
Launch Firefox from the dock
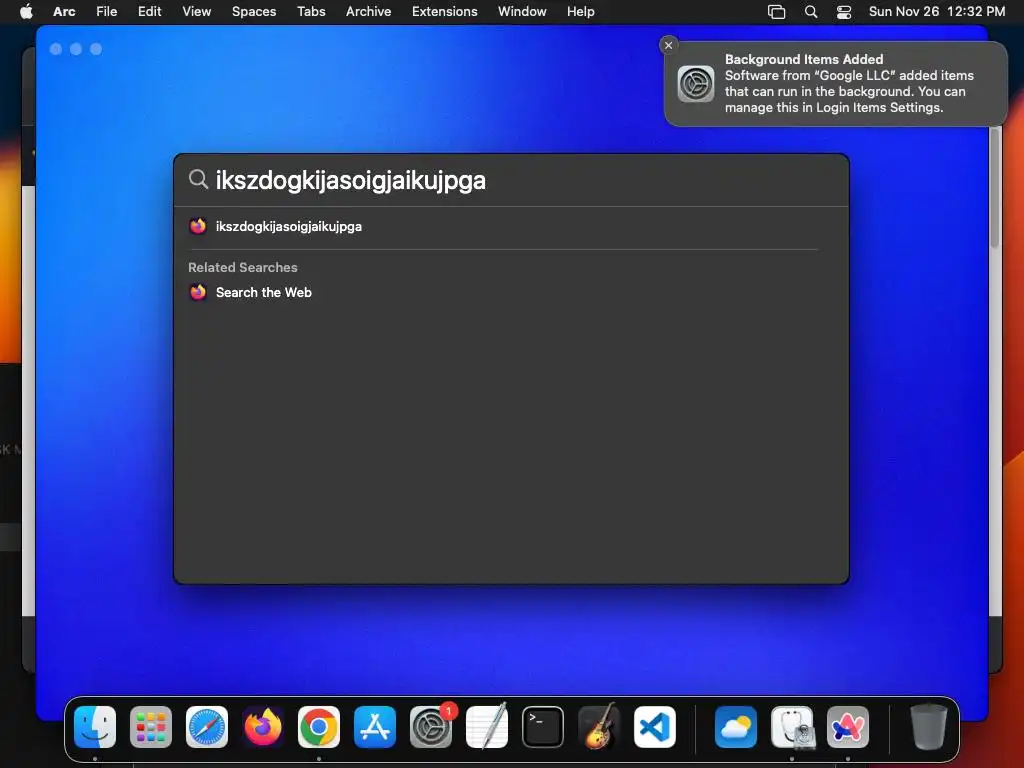[x=263, y=727]
